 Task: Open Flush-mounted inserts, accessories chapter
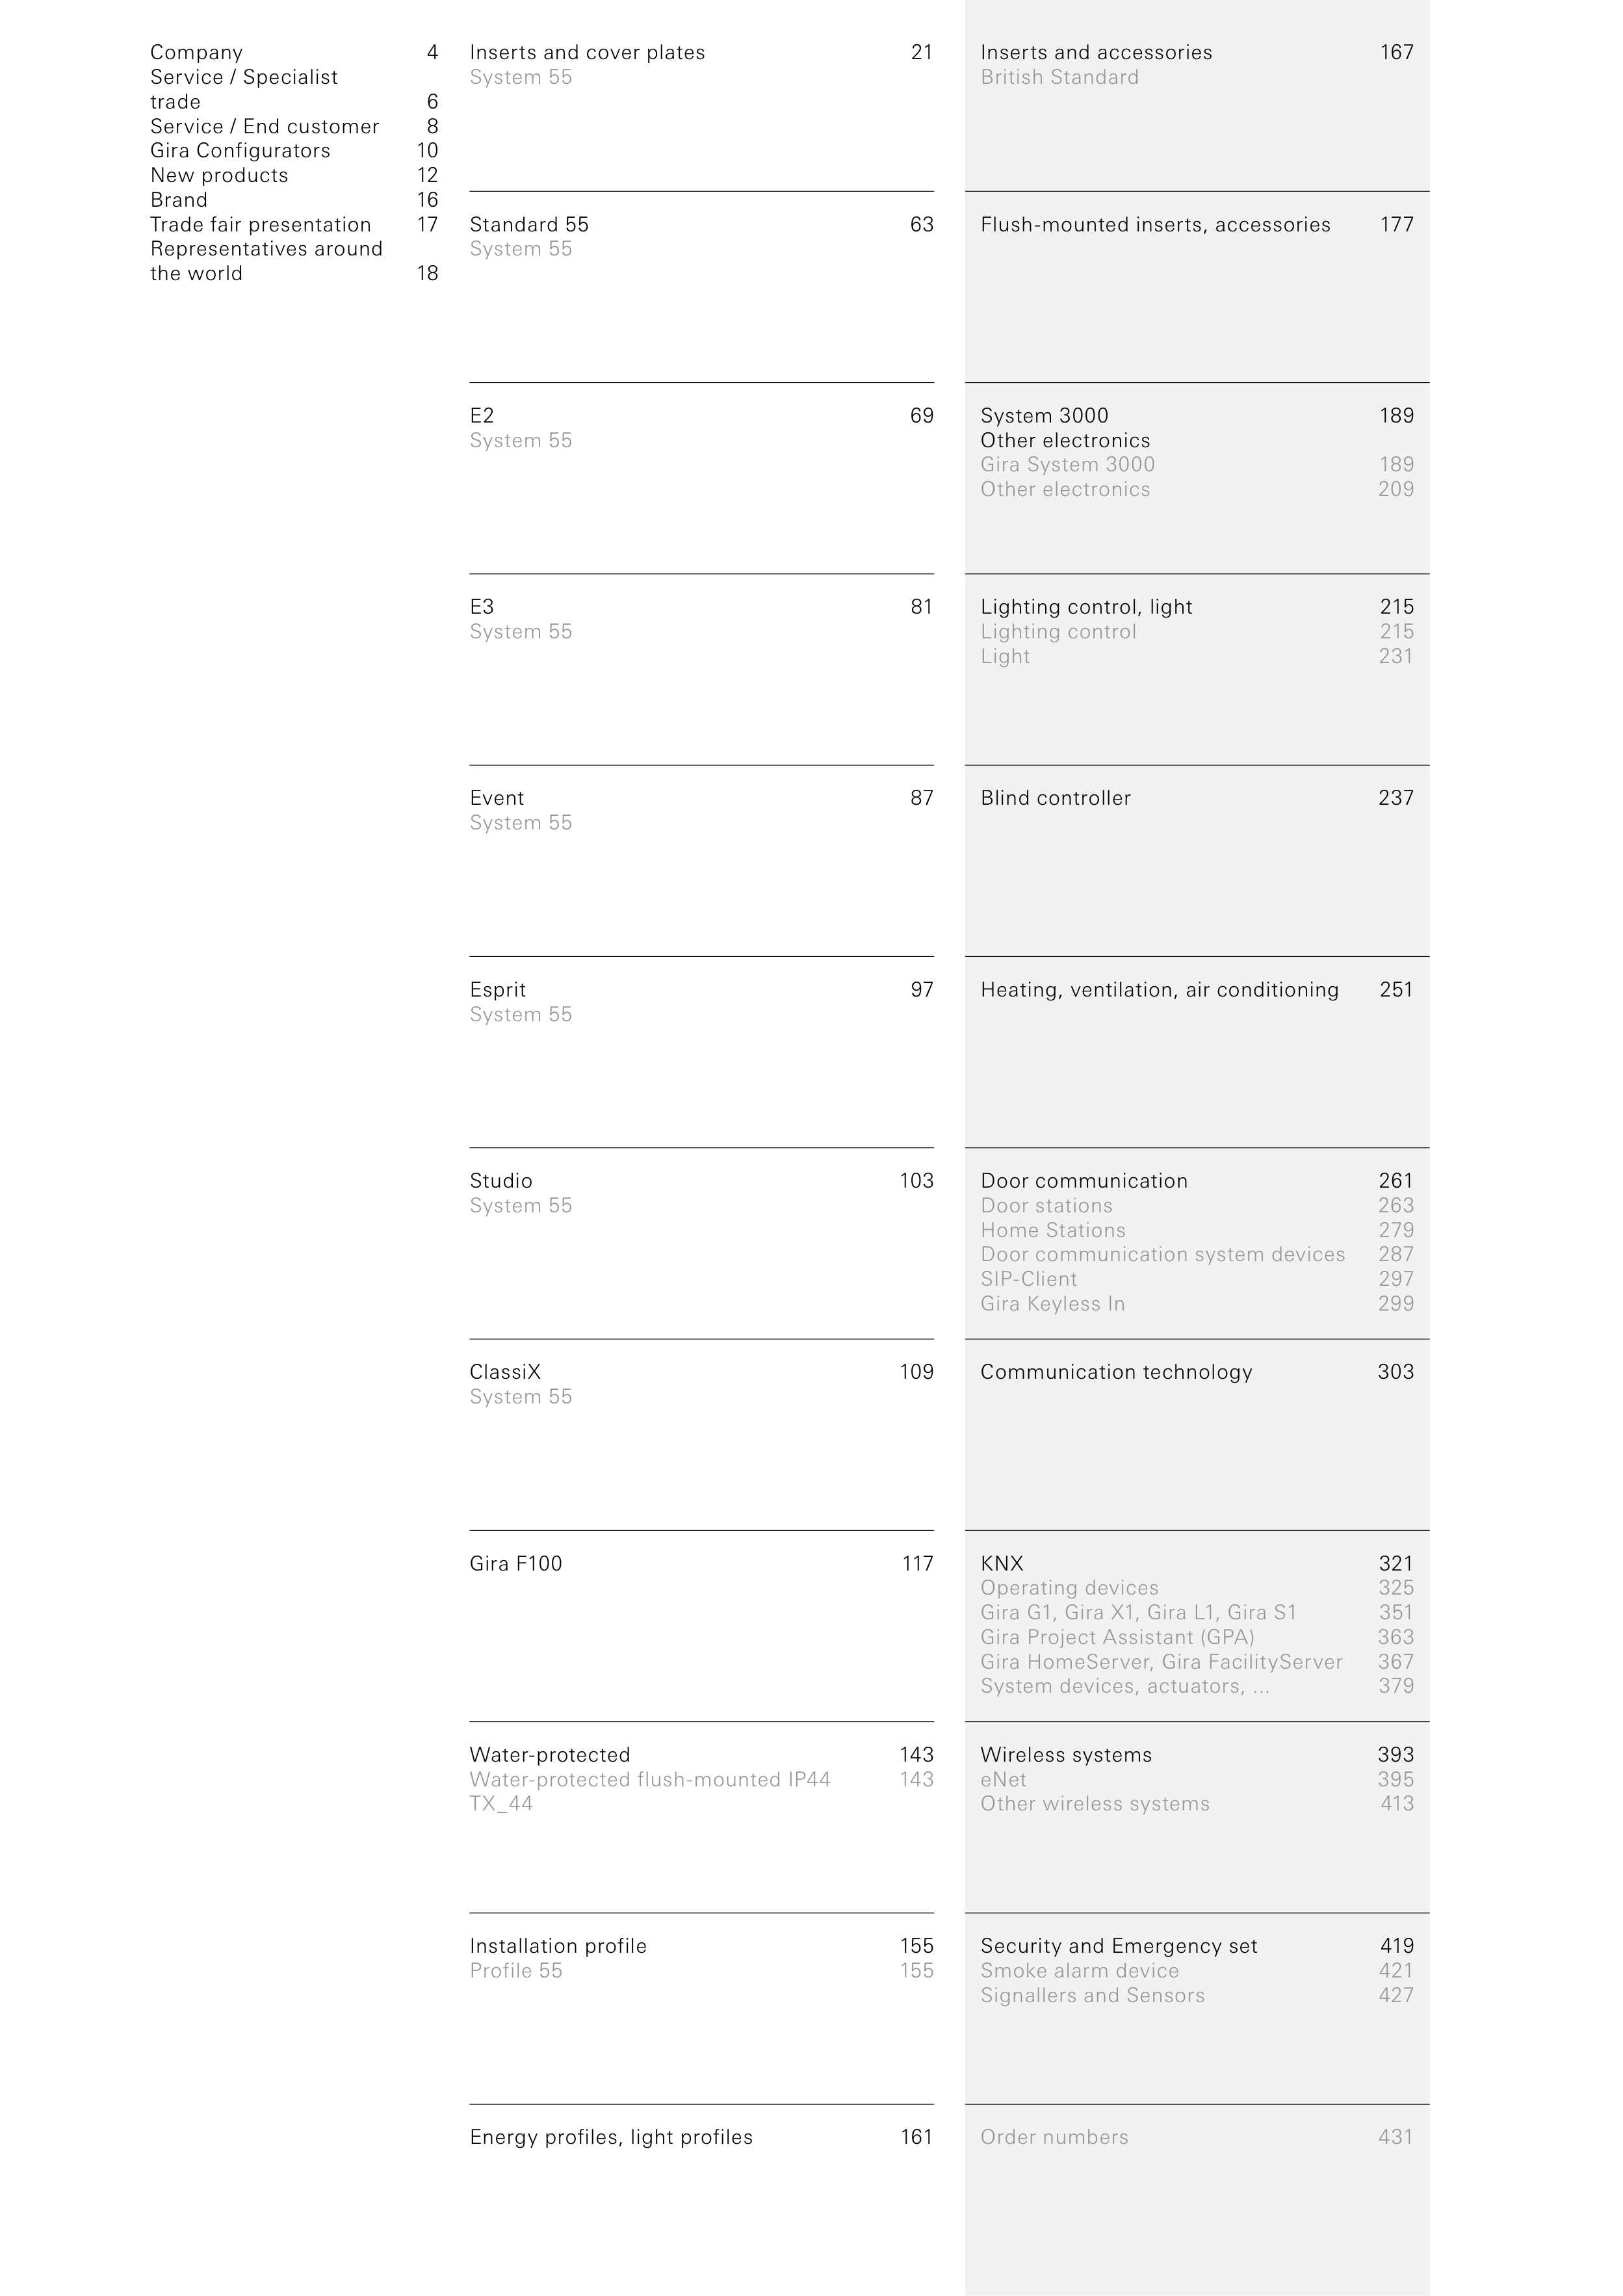(x=1155, y=225)
